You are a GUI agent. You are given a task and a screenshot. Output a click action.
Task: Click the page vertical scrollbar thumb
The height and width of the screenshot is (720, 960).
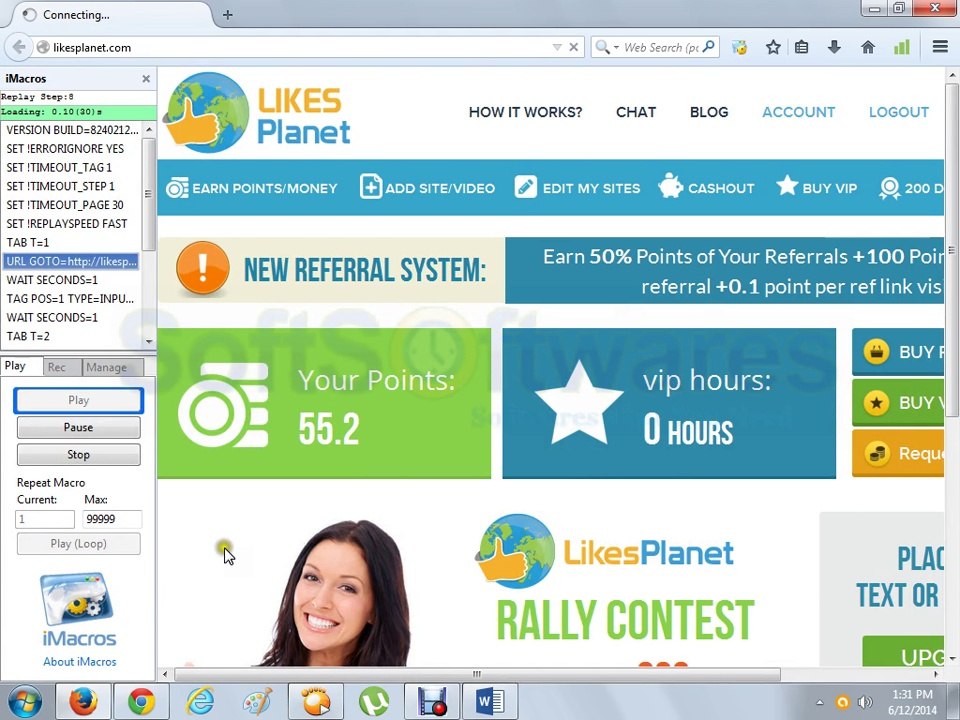951,250
